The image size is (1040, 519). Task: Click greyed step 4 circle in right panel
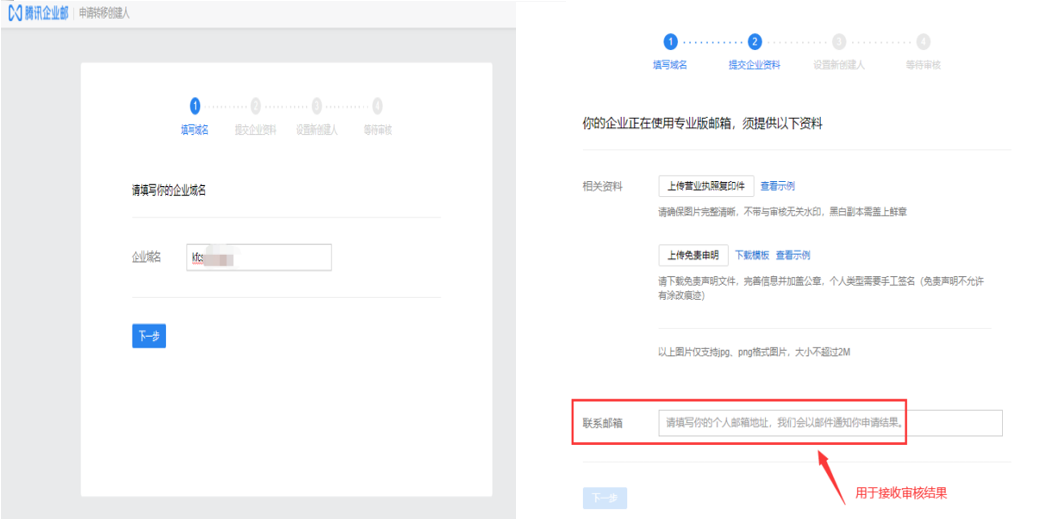click(x=923, y=41)
